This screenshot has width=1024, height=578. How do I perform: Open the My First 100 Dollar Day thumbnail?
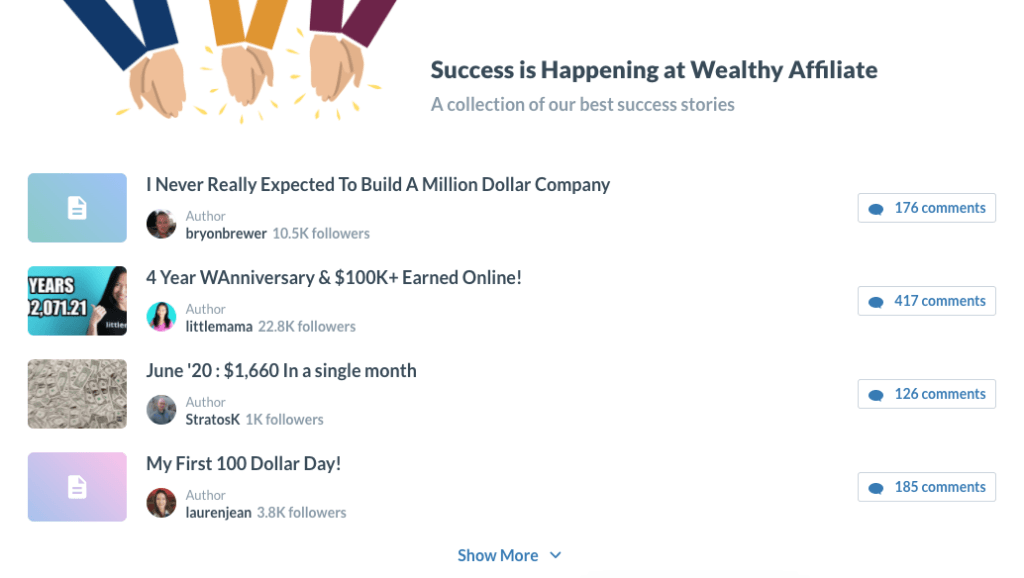pos(77,487)
